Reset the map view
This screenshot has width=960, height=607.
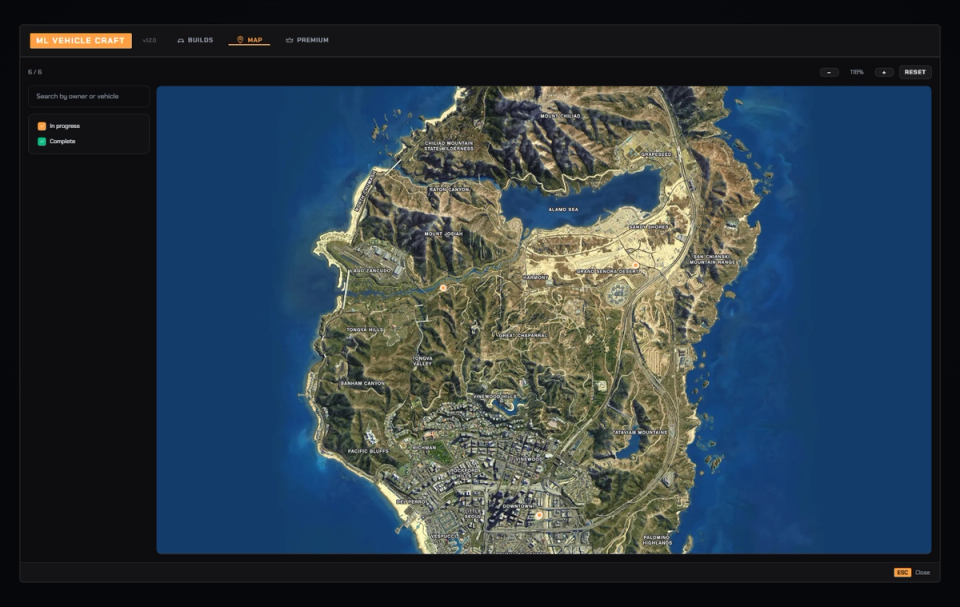tap(915, 72)
